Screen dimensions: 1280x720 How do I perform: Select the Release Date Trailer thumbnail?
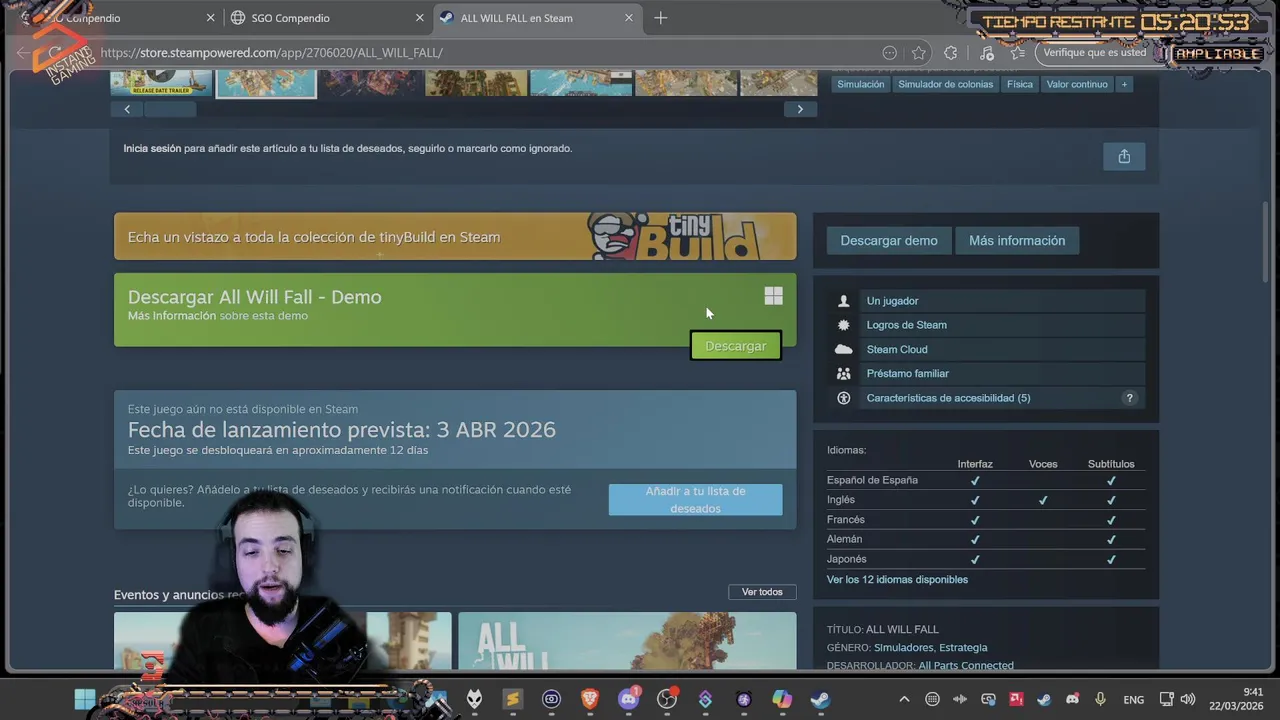pyautogui.click(x=161, y=83)
